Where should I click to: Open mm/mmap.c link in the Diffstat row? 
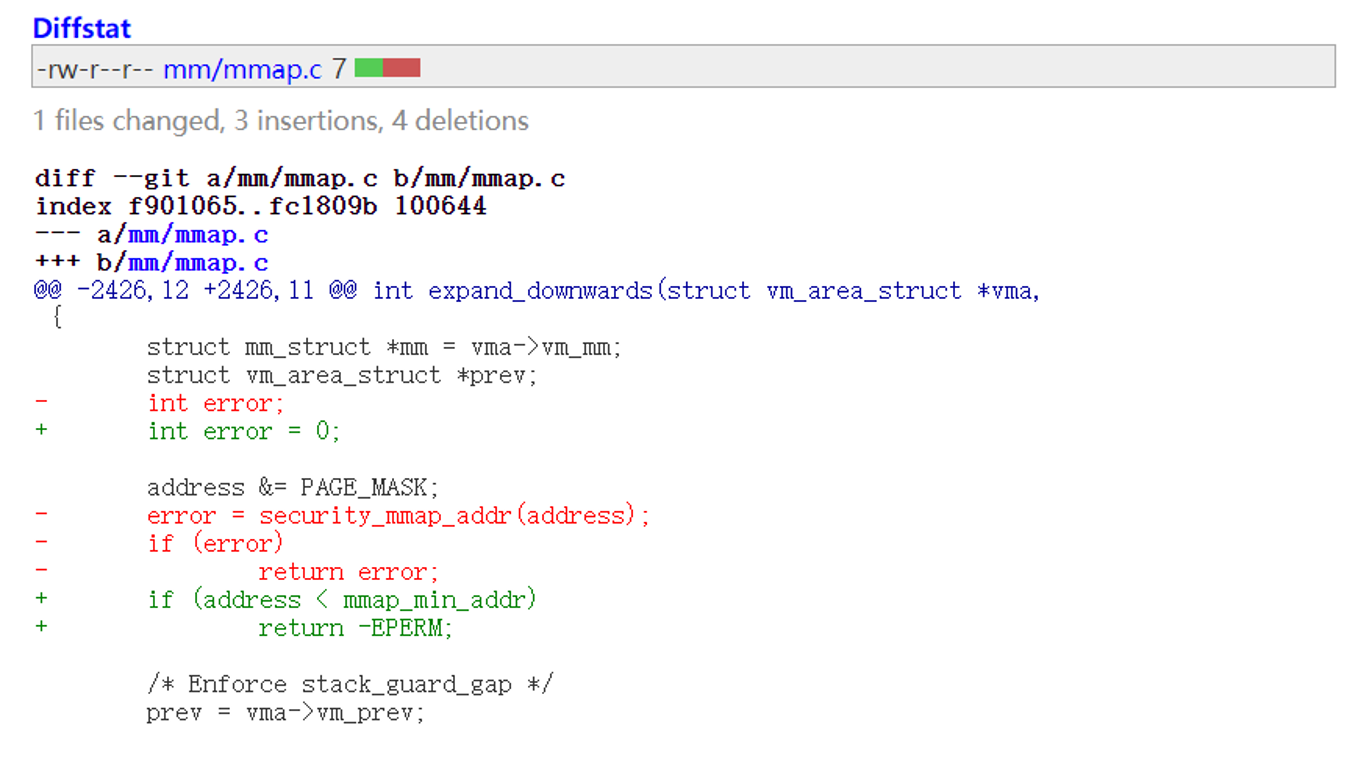coord(242,68)
